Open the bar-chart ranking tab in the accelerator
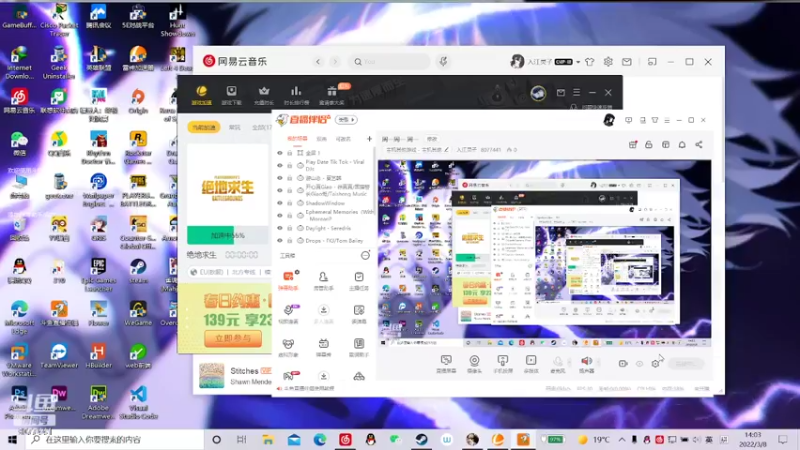This screenshot has height=450, width=800. (296, 95)
